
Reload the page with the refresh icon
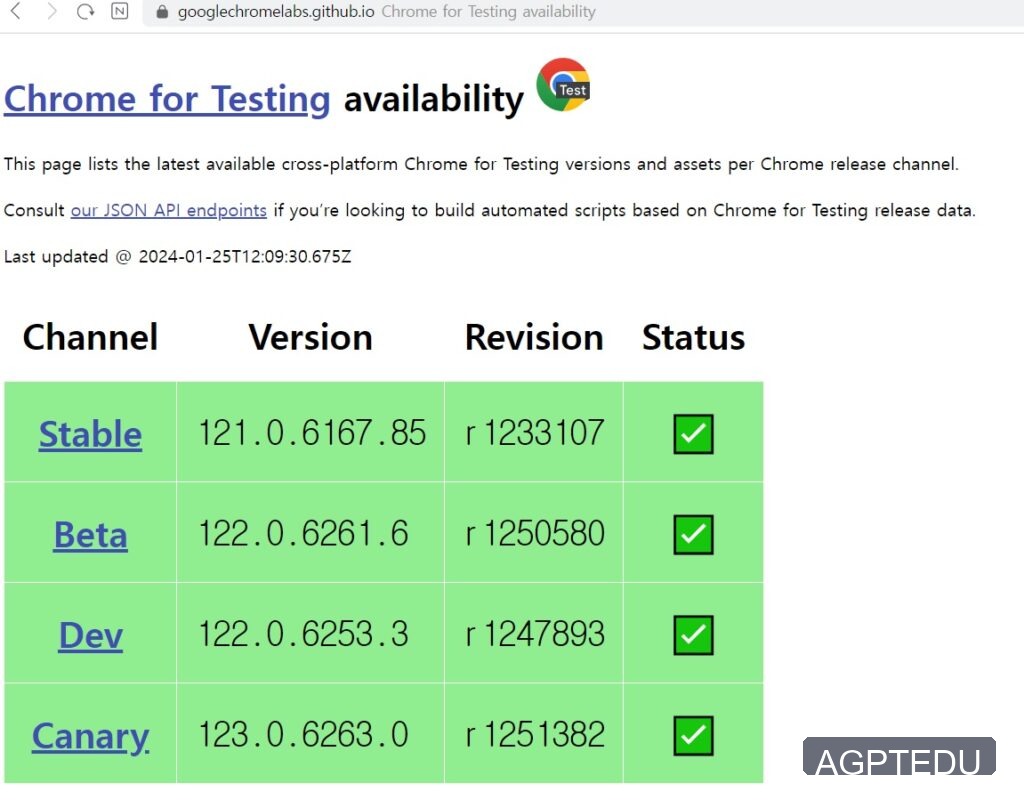tap(86, 11)
